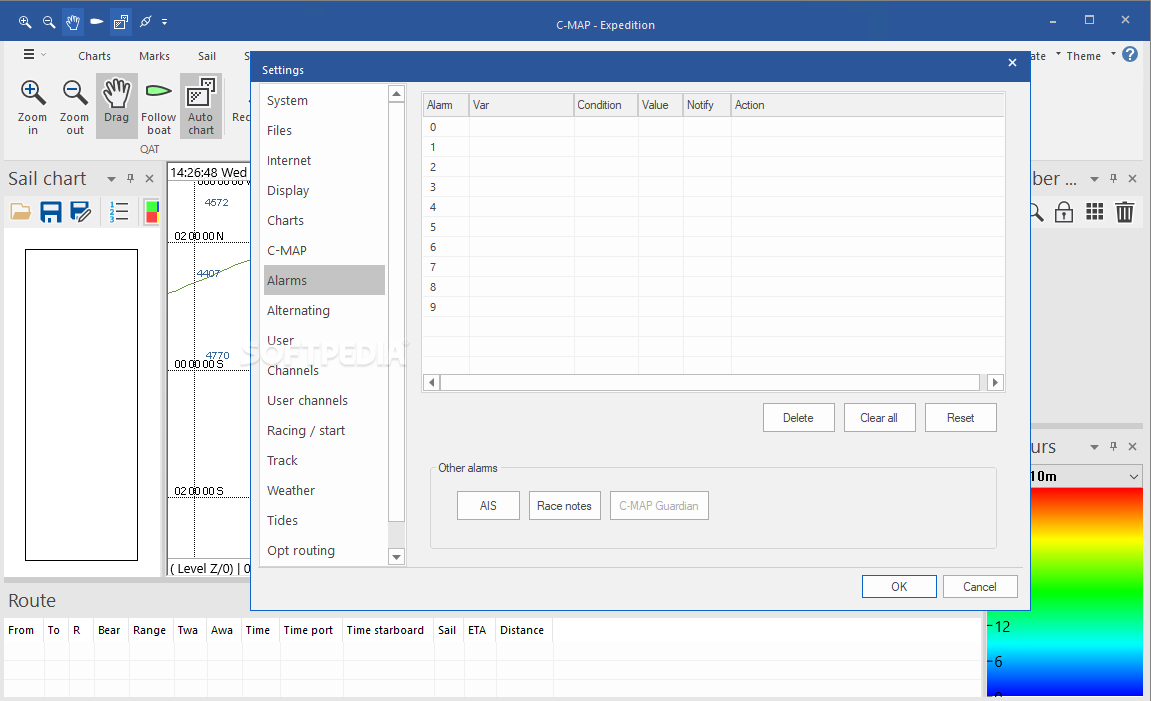Click the Clear all button

tap(879, 418)
